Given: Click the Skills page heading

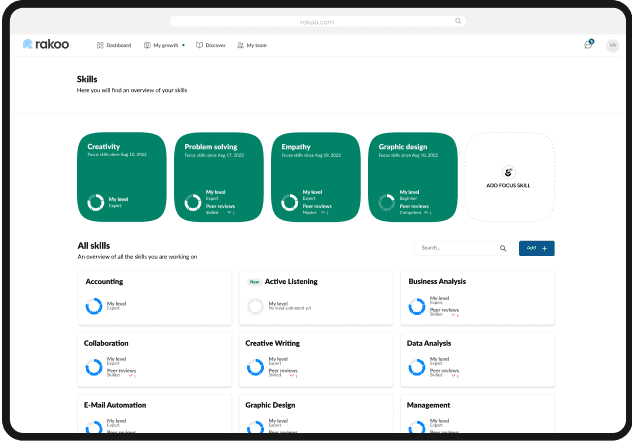Looking at the screenshot, I should pyautogui.click(x=87, y=79).
